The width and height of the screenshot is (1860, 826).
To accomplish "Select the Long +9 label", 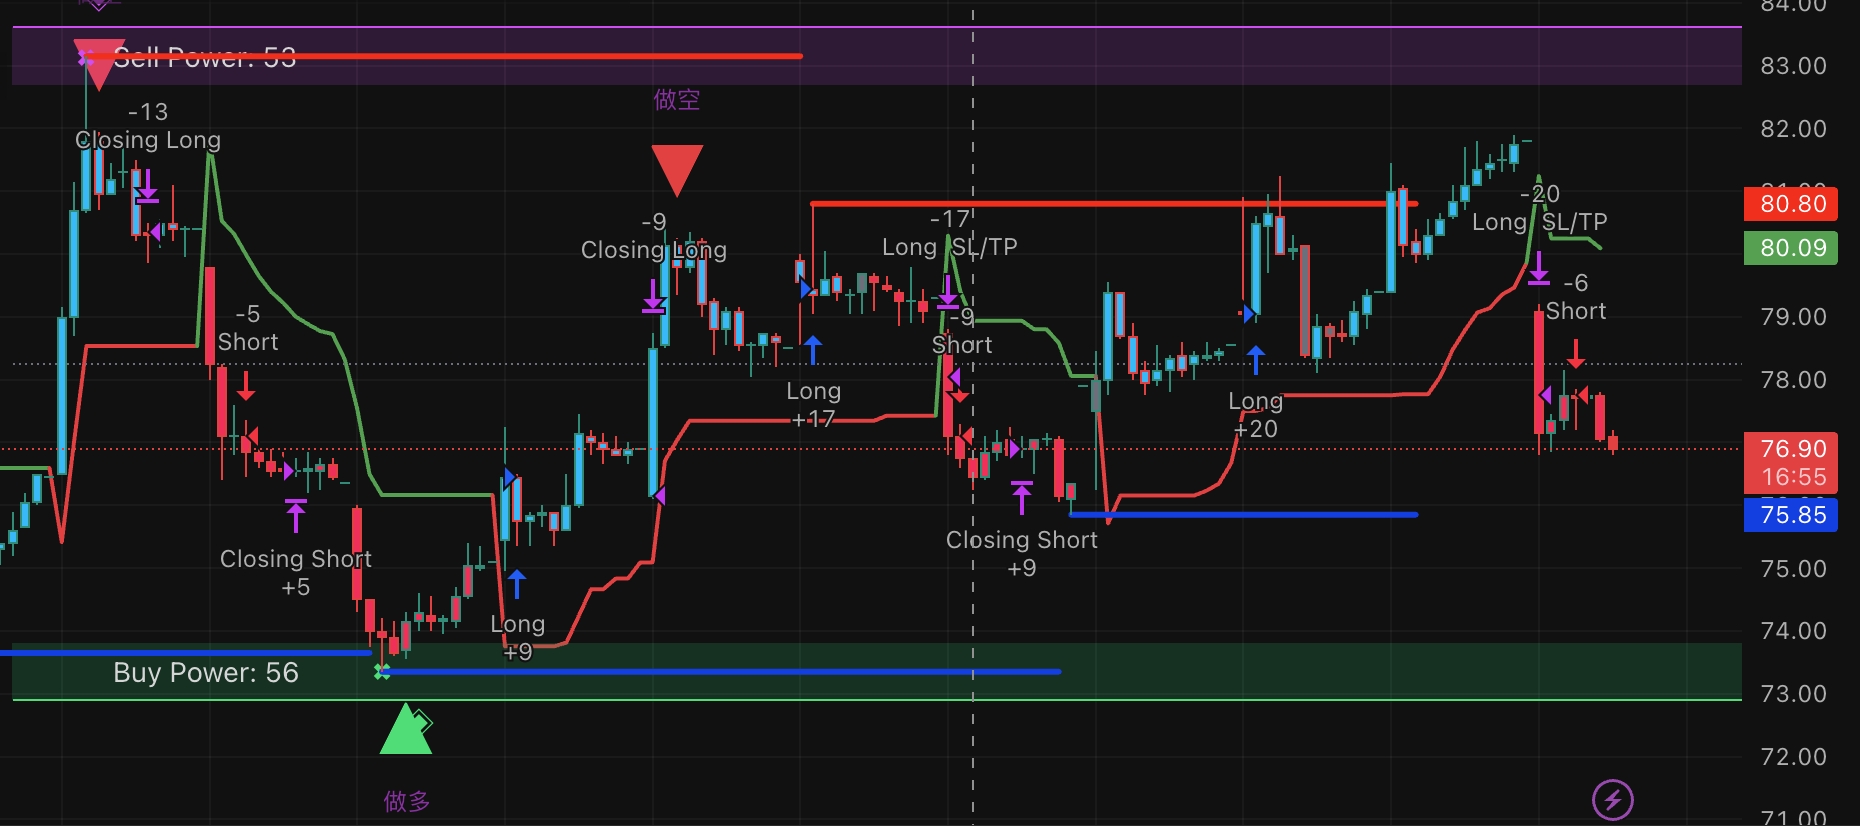I will point(518,638).
